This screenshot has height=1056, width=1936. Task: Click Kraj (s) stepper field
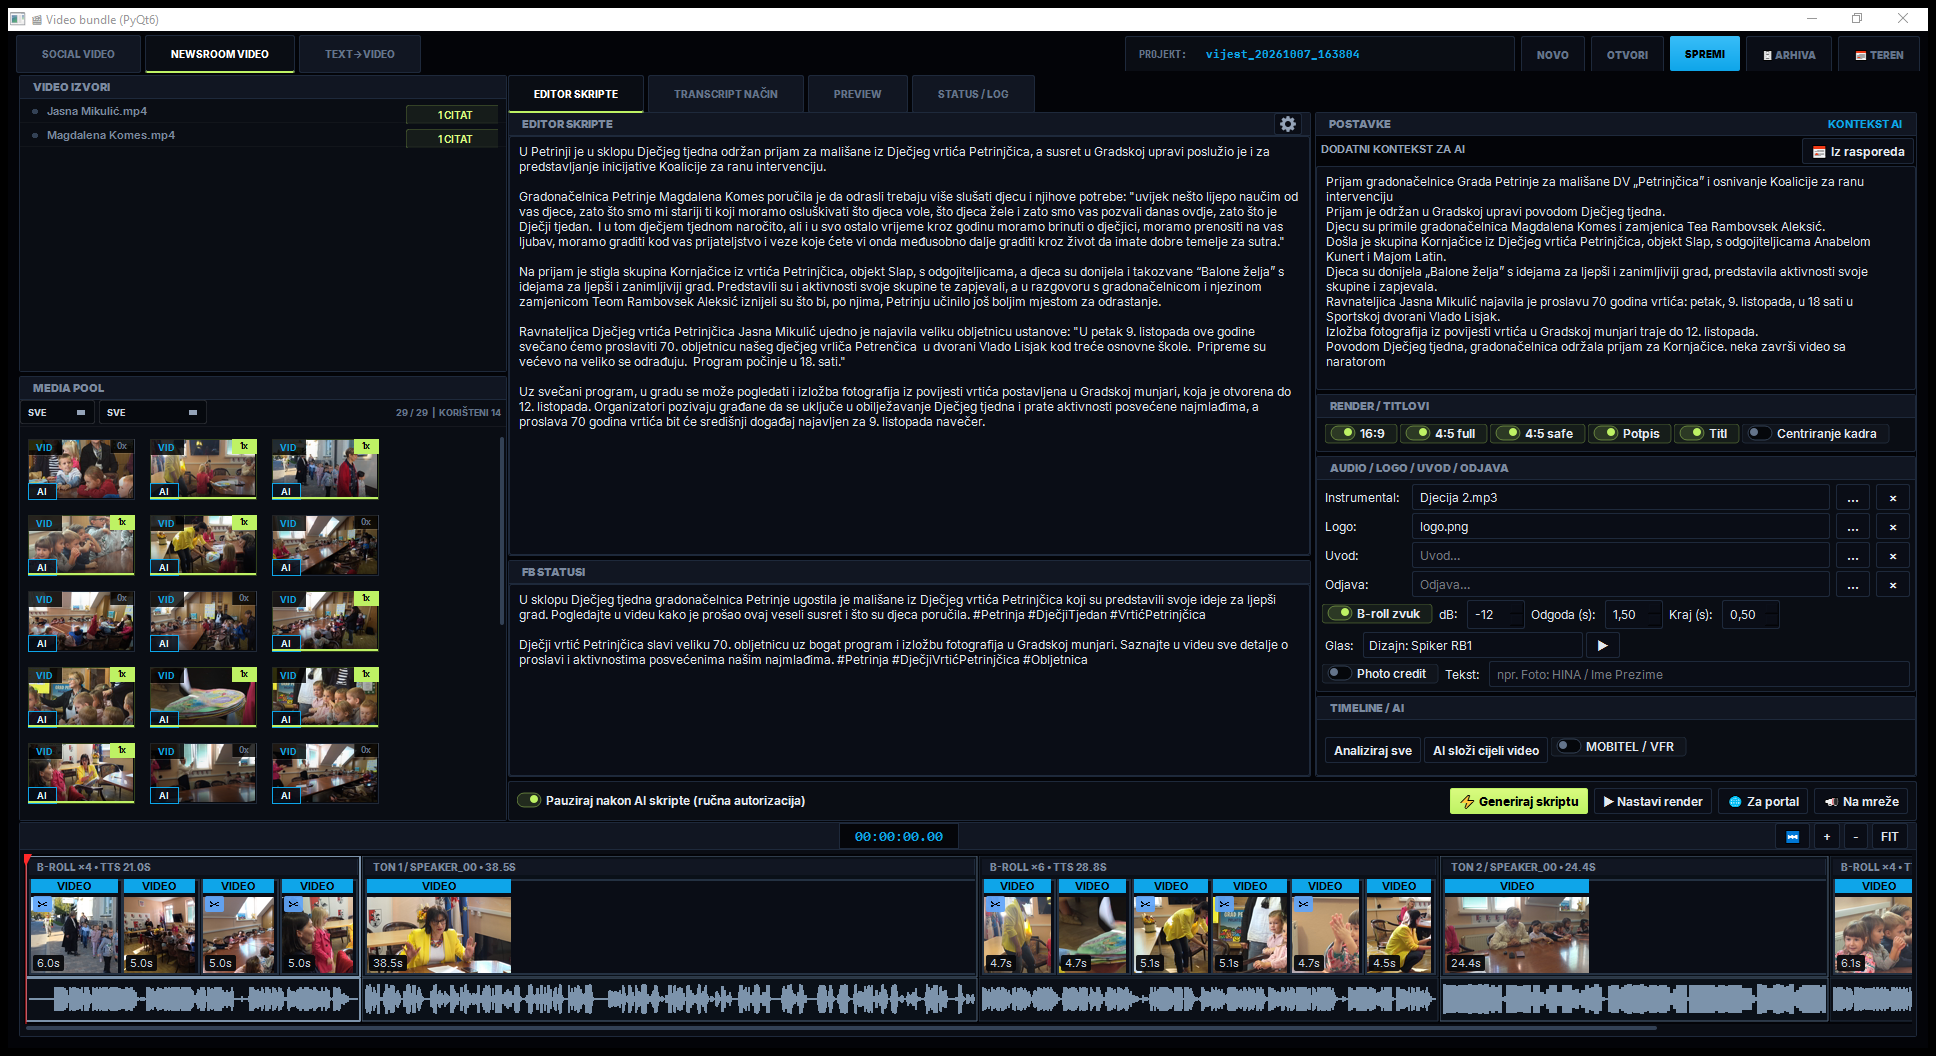tap(1750, 615)
